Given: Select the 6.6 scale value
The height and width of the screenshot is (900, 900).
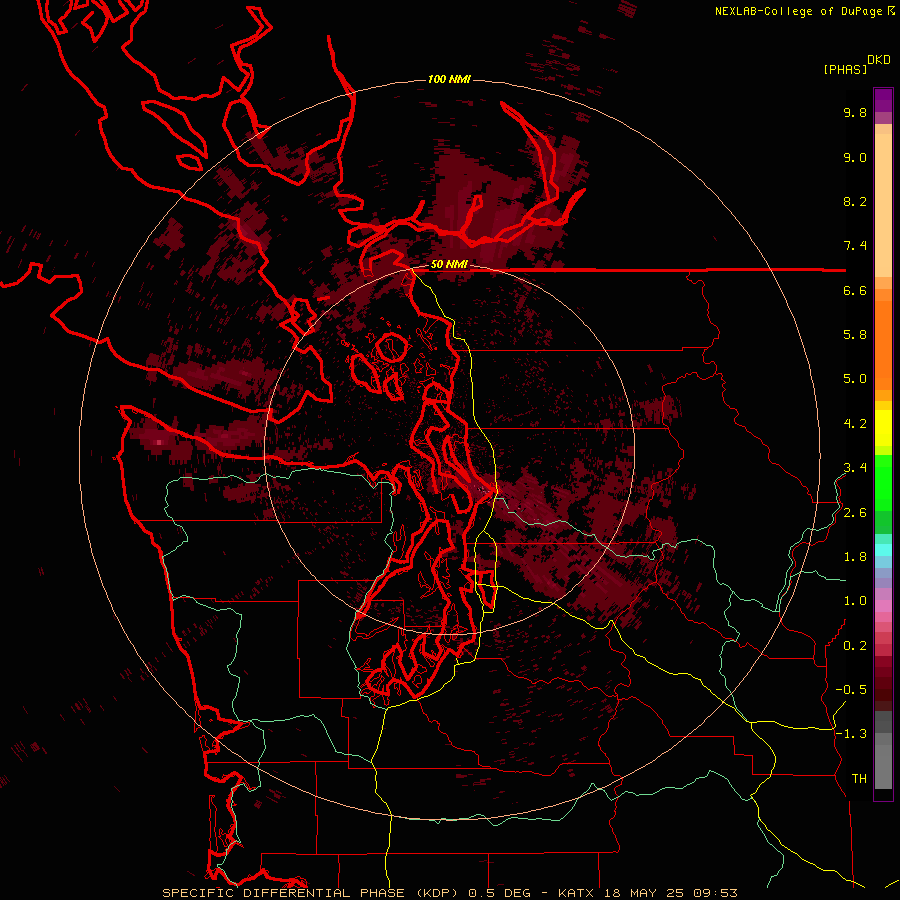Looking at the screenshot, I should pyautogui.click(x=855, y=290).
